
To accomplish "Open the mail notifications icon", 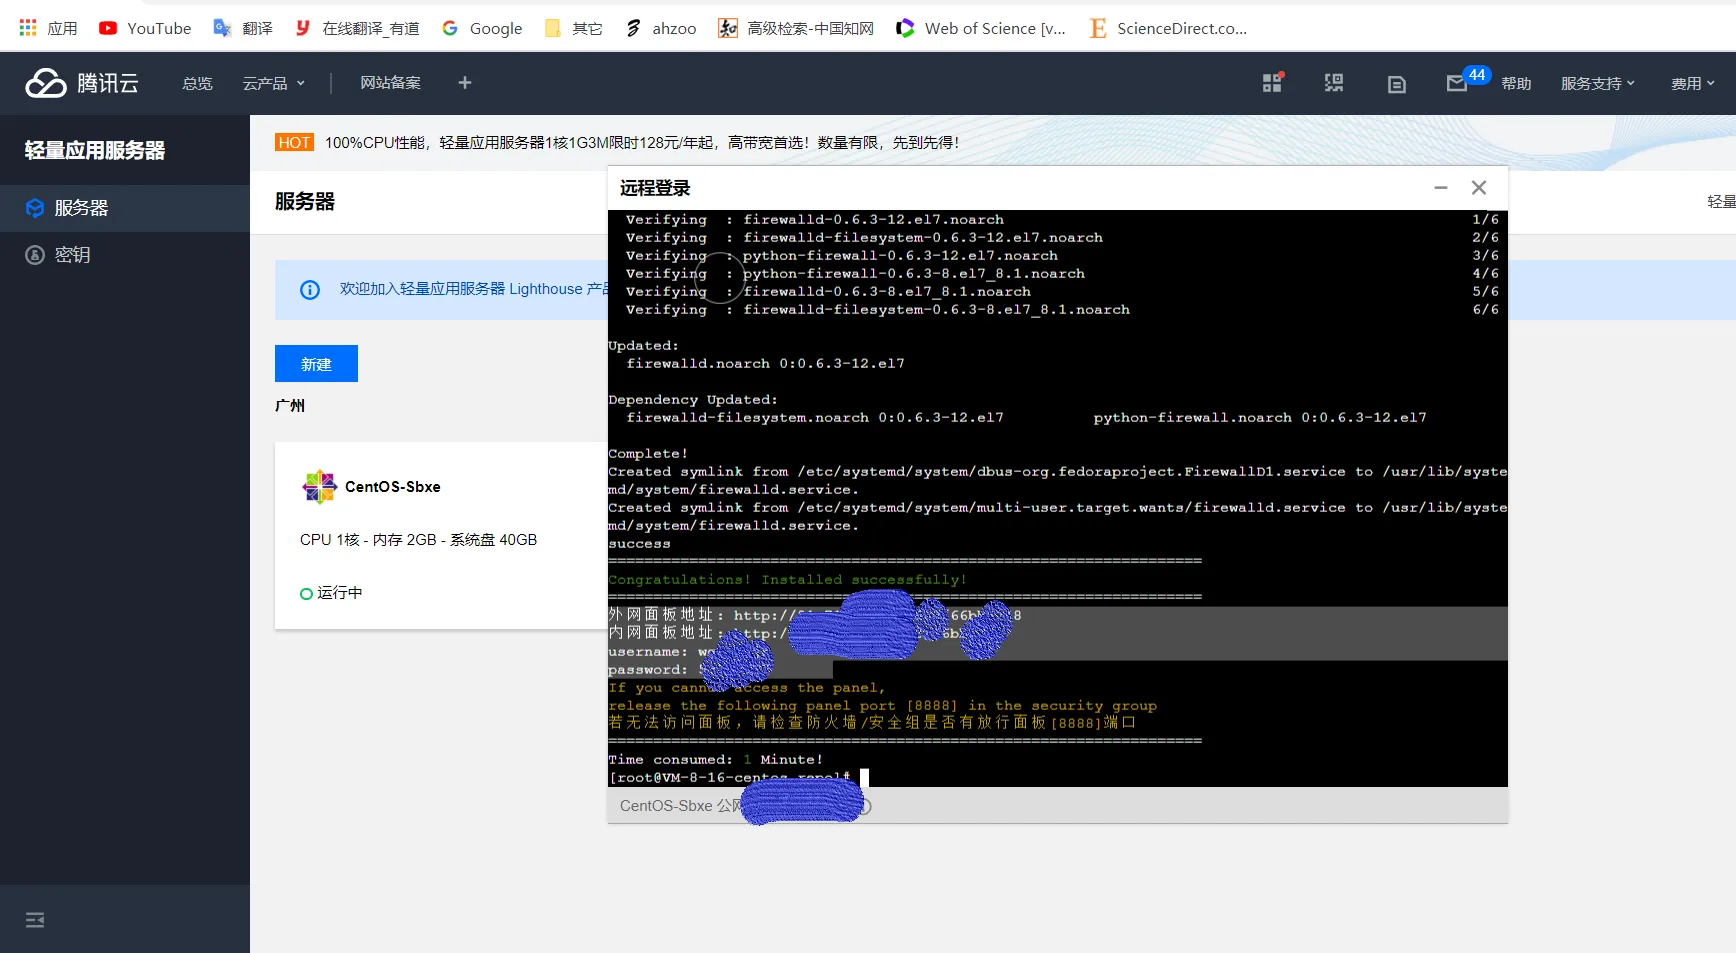I will [1456, 84].
